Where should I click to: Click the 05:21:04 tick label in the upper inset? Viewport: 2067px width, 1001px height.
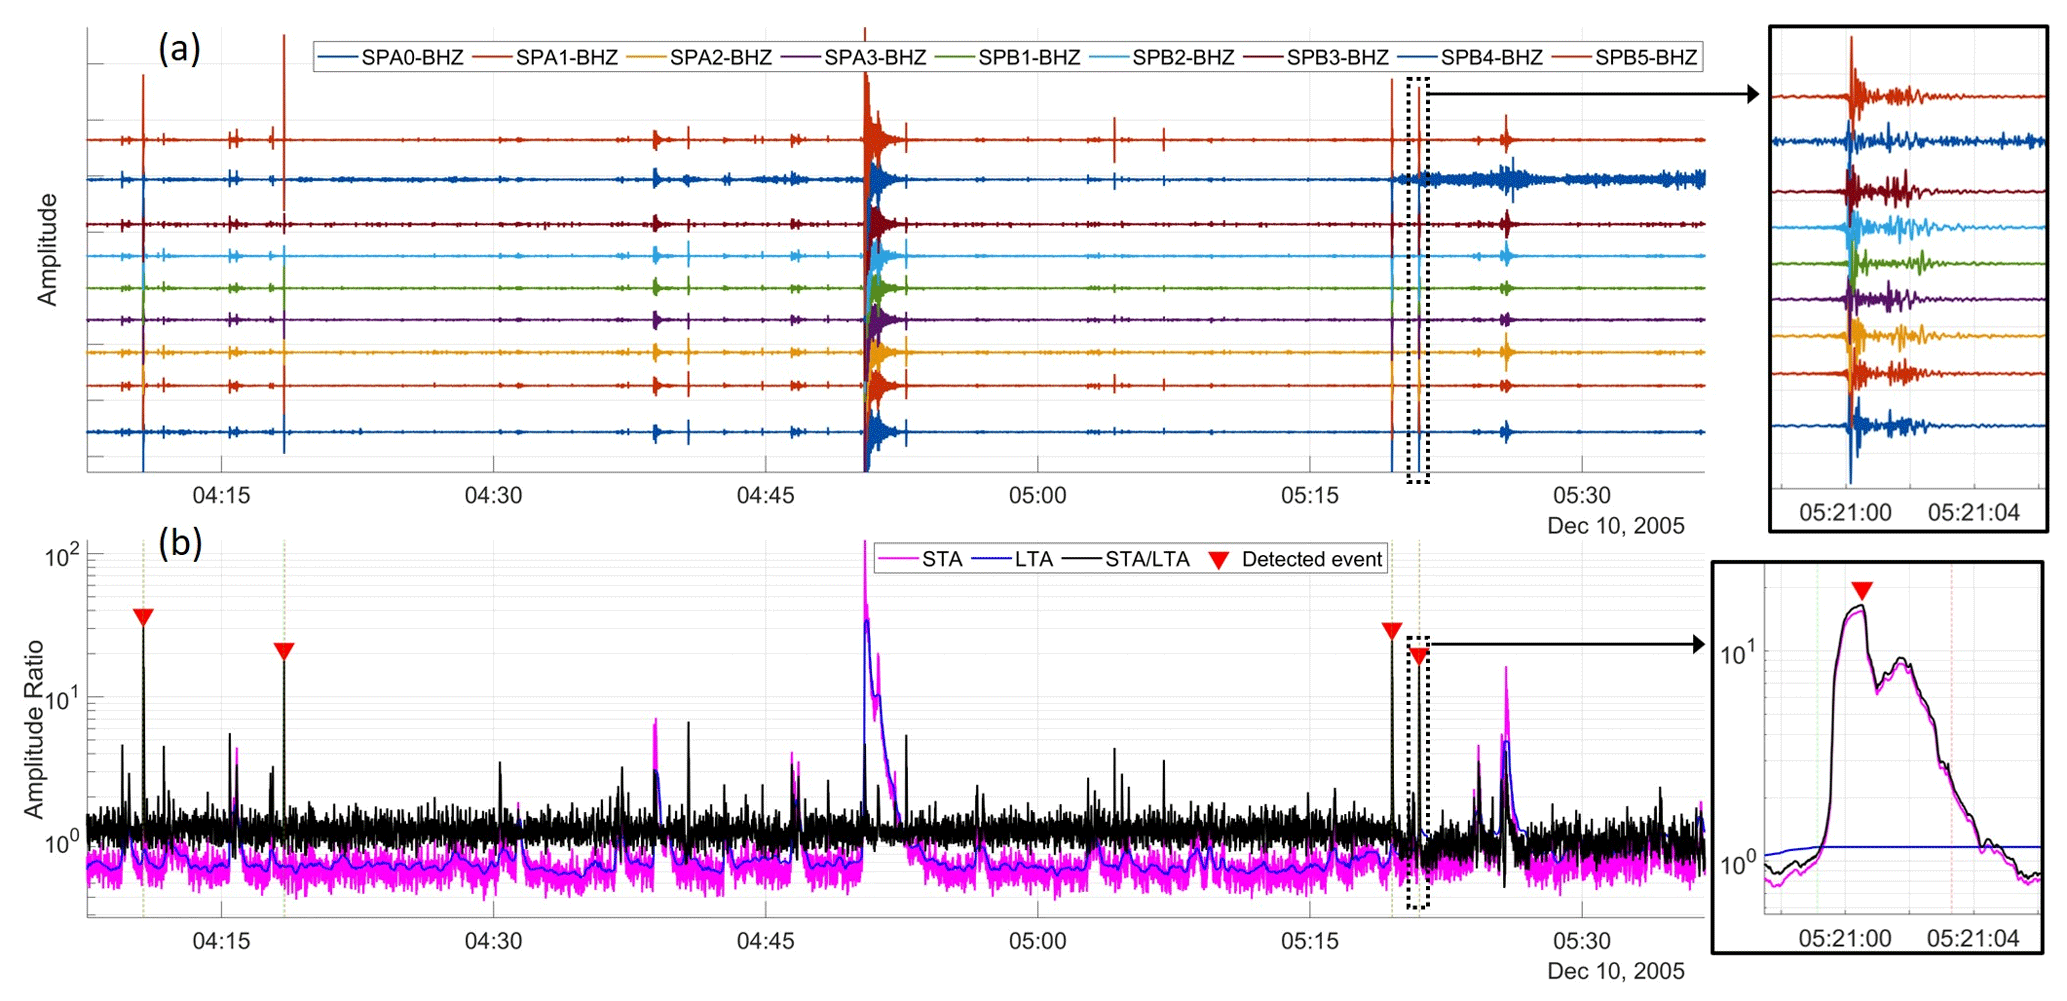[x=1973, y=513]
